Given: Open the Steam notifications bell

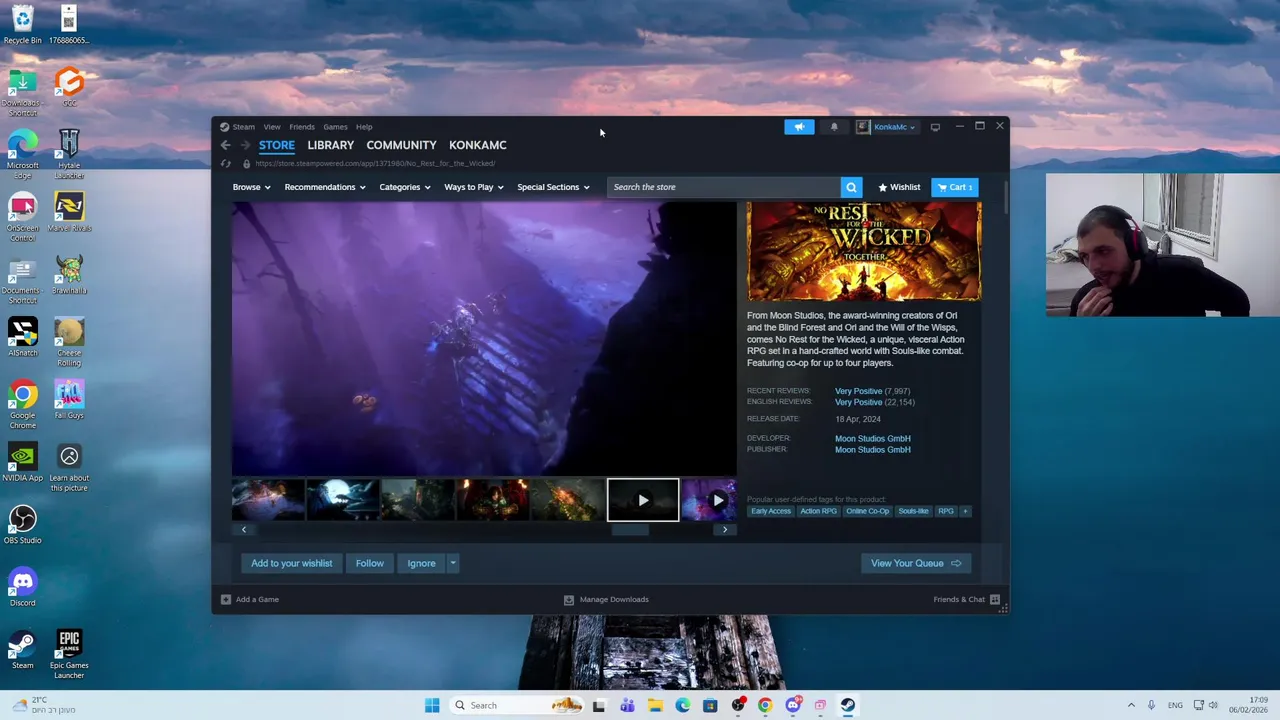Looking at the screenshot, I should [x=834, y=127].
